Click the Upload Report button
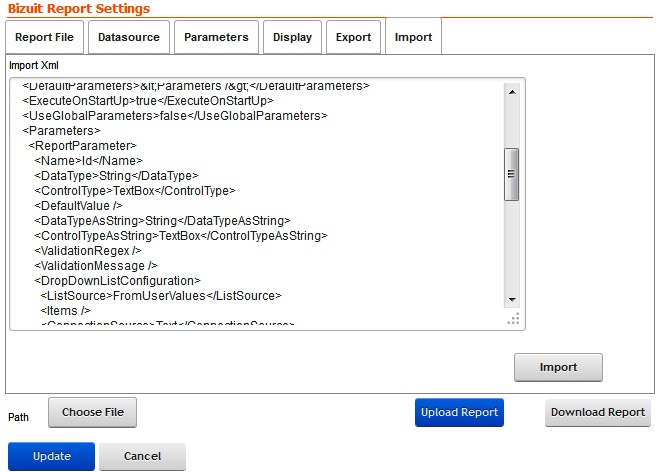The width and height of the screenshot is (659, 472). 459,412
